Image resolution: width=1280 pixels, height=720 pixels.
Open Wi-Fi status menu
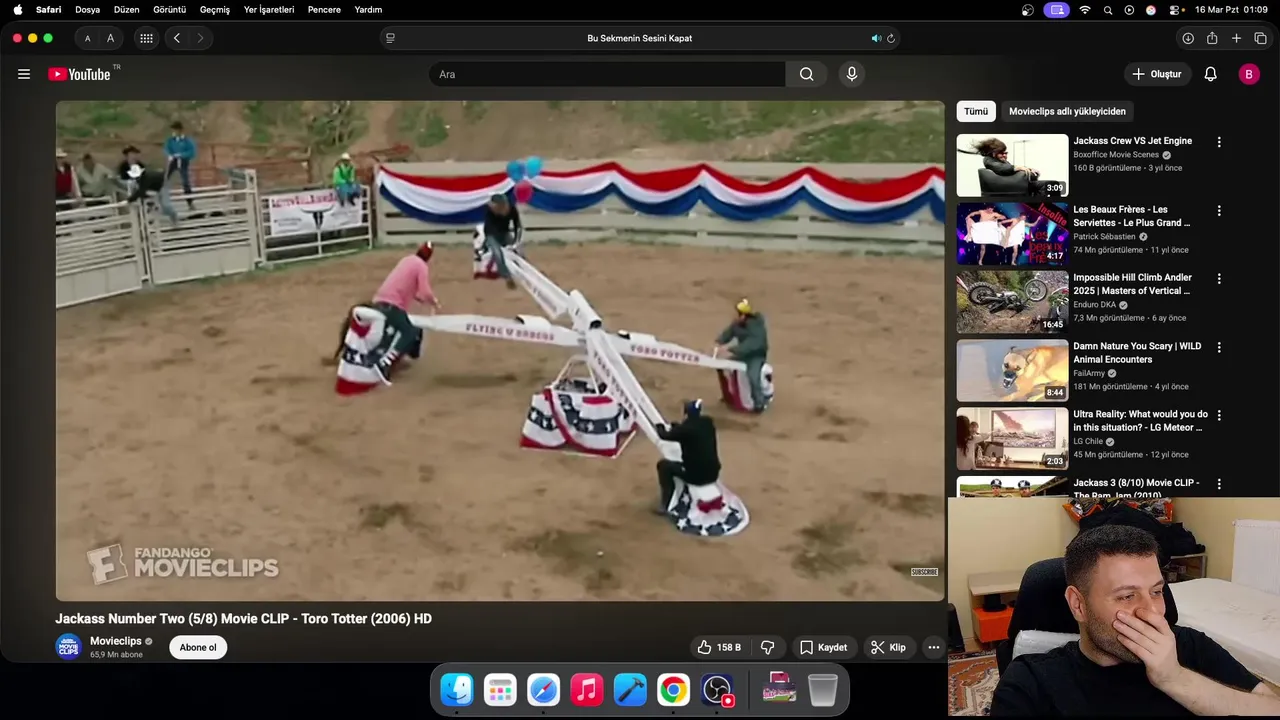1085,10
